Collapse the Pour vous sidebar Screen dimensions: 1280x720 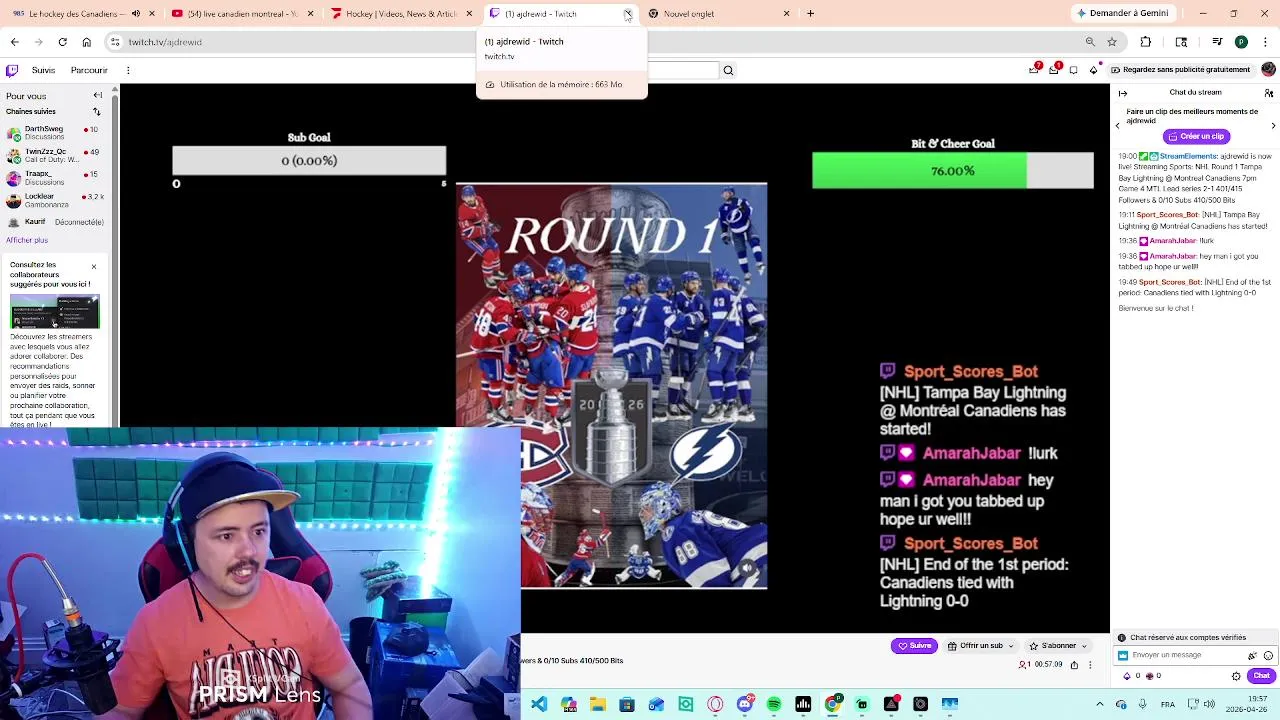pos(98,96)
